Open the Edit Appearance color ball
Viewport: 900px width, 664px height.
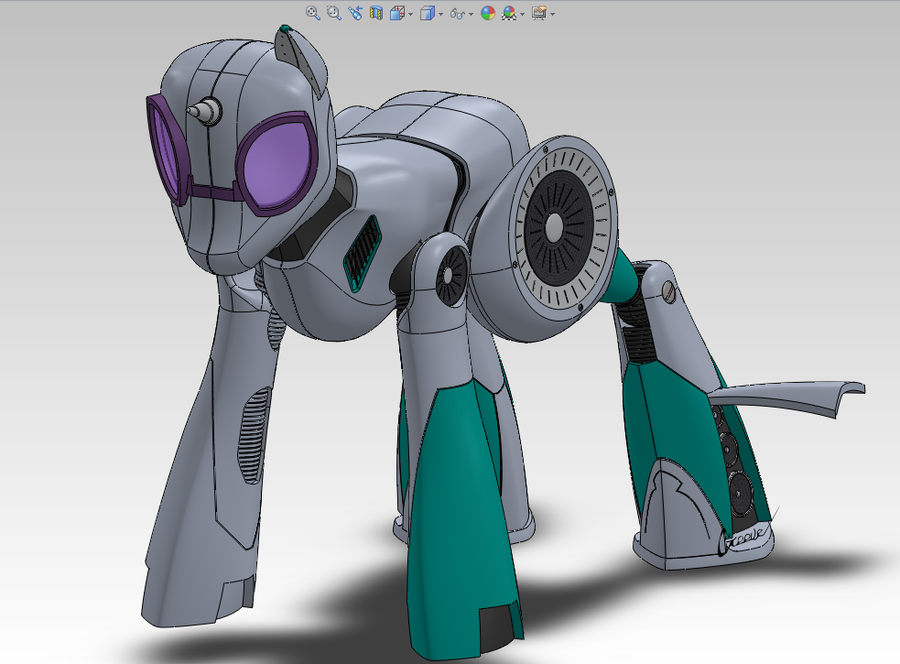(488, 13)
